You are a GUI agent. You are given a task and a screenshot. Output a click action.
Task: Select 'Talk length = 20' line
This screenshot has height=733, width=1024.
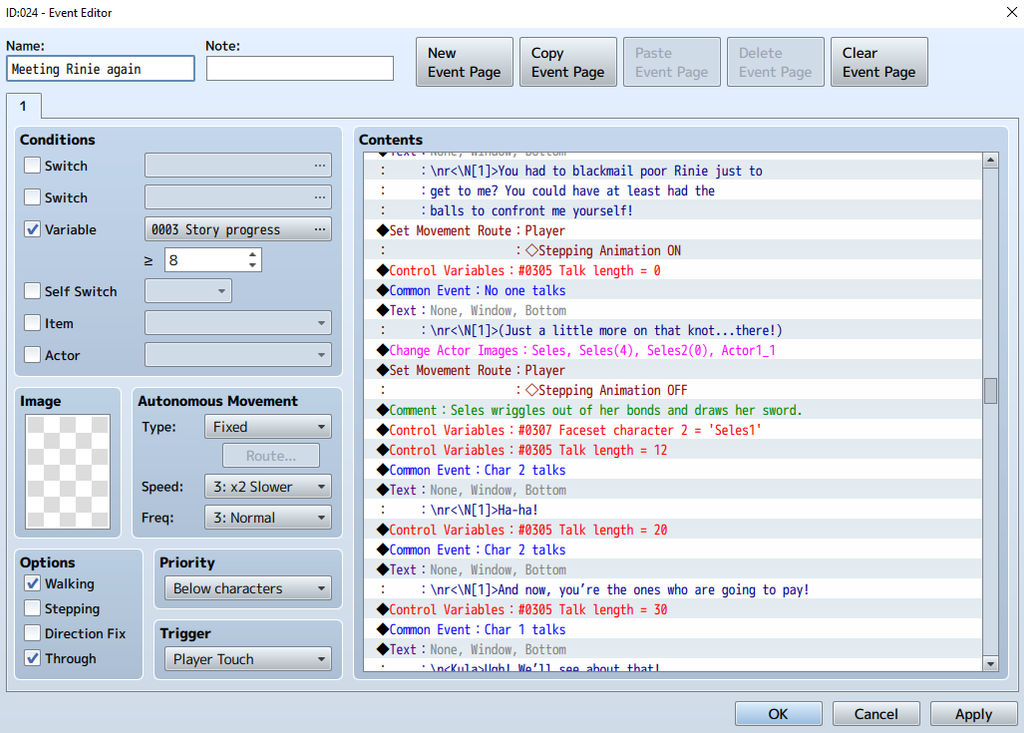673,530
